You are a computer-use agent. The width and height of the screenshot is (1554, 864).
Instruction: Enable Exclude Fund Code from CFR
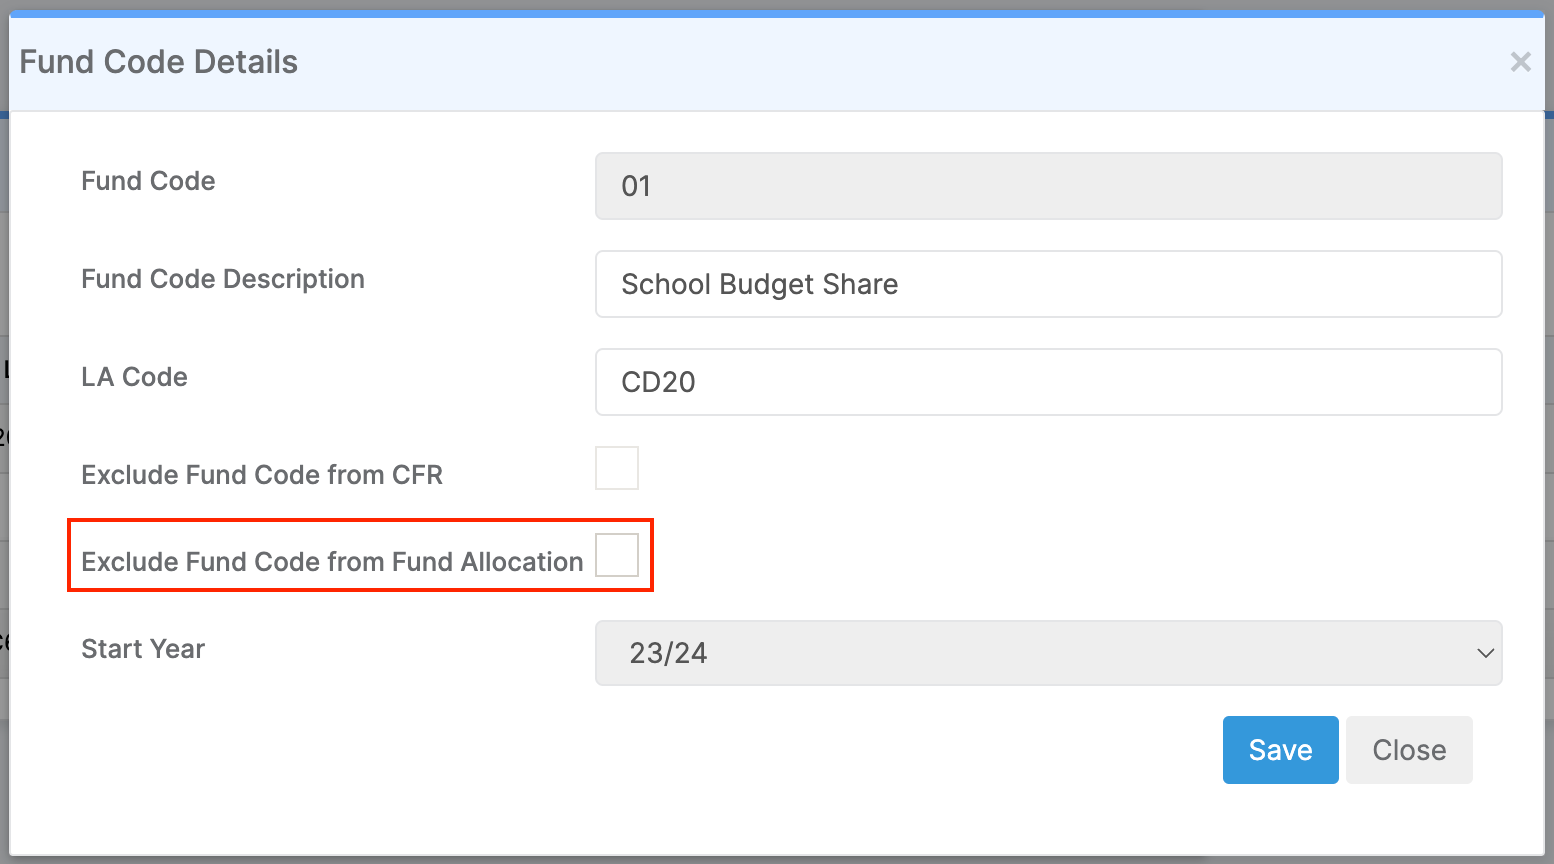click(617, 468)
